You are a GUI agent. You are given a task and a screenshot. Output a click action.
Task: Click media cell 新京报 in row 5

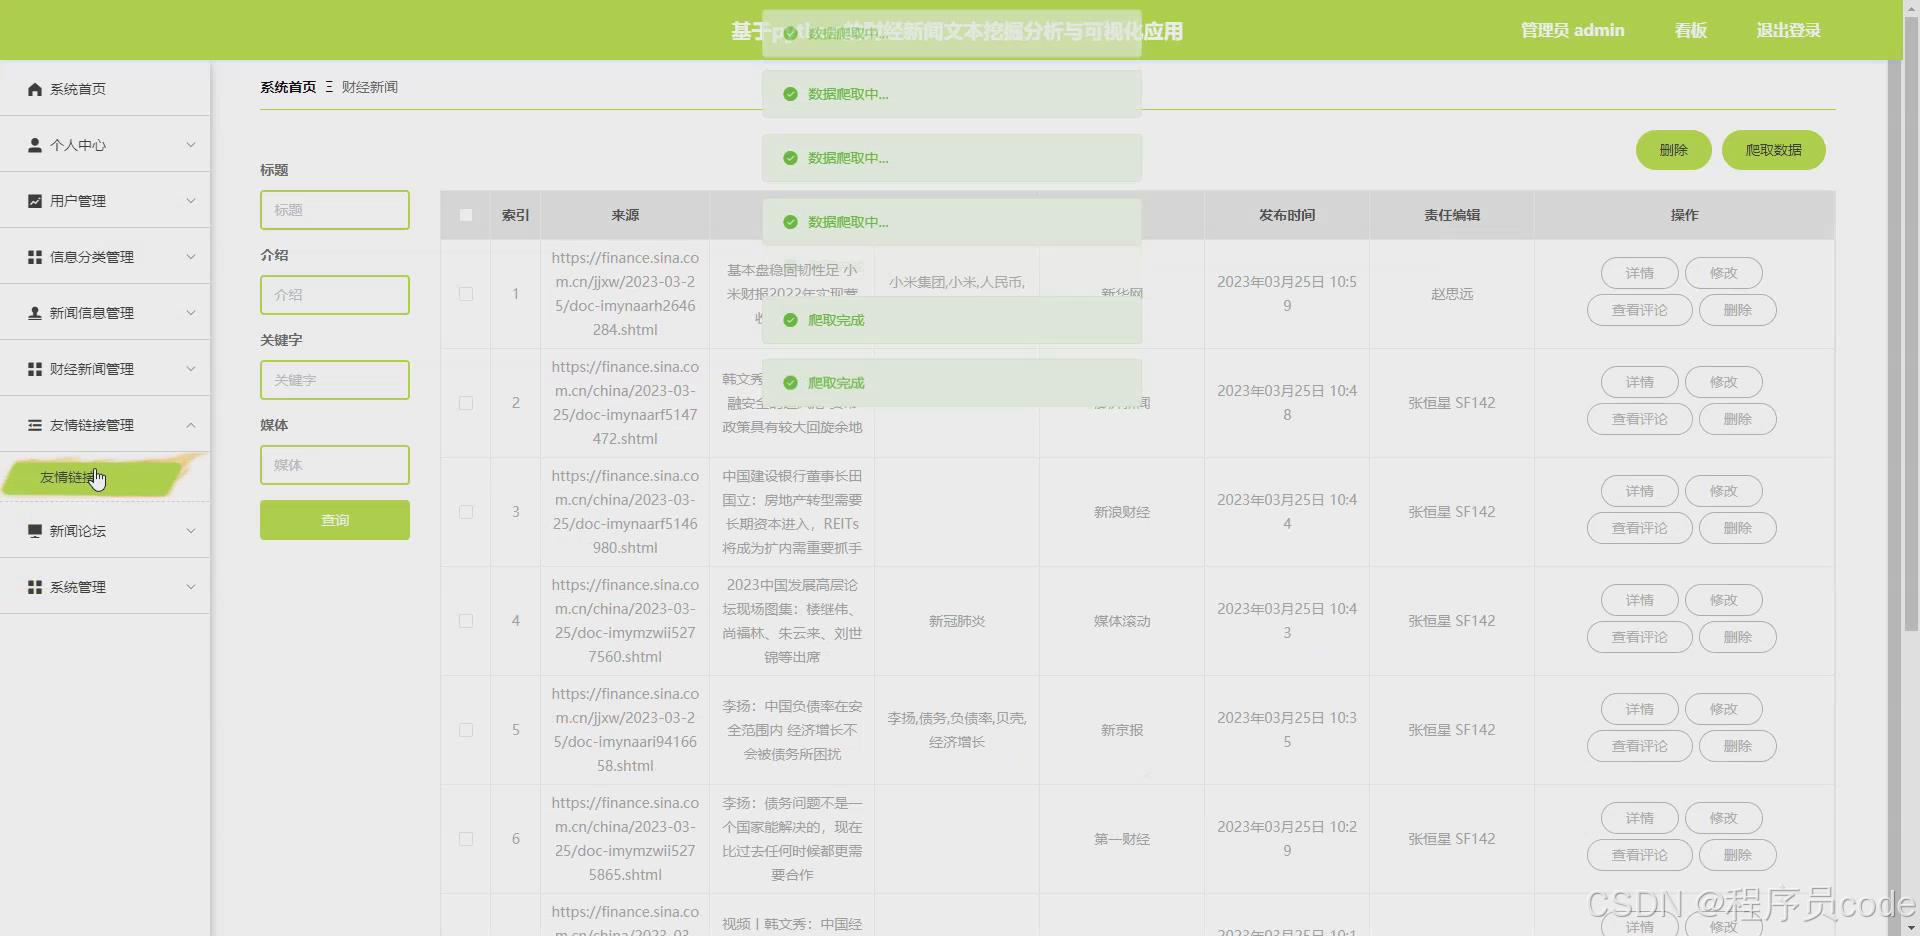point(1122,730)
